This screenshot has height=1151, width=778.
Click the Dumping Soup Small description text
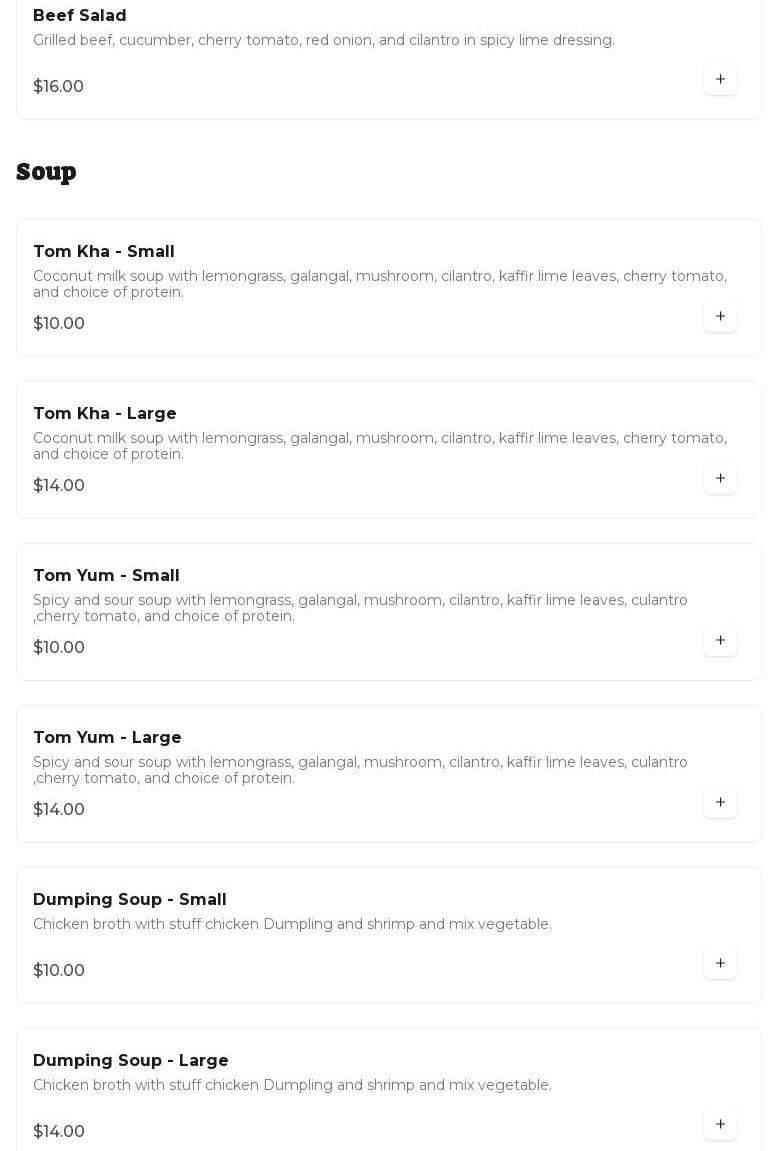[x=292, y=924]
